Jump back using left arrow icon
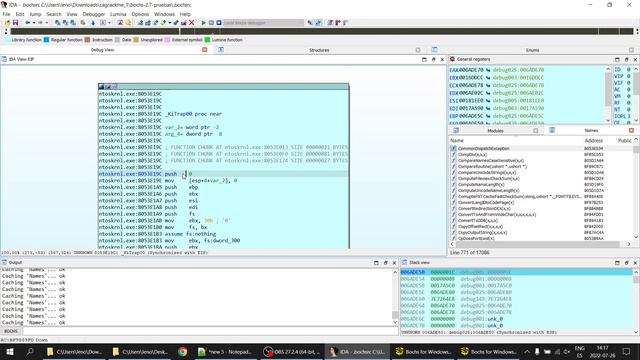Image resolution: width=640 pixels, height=360 pixels. [27, 23]
